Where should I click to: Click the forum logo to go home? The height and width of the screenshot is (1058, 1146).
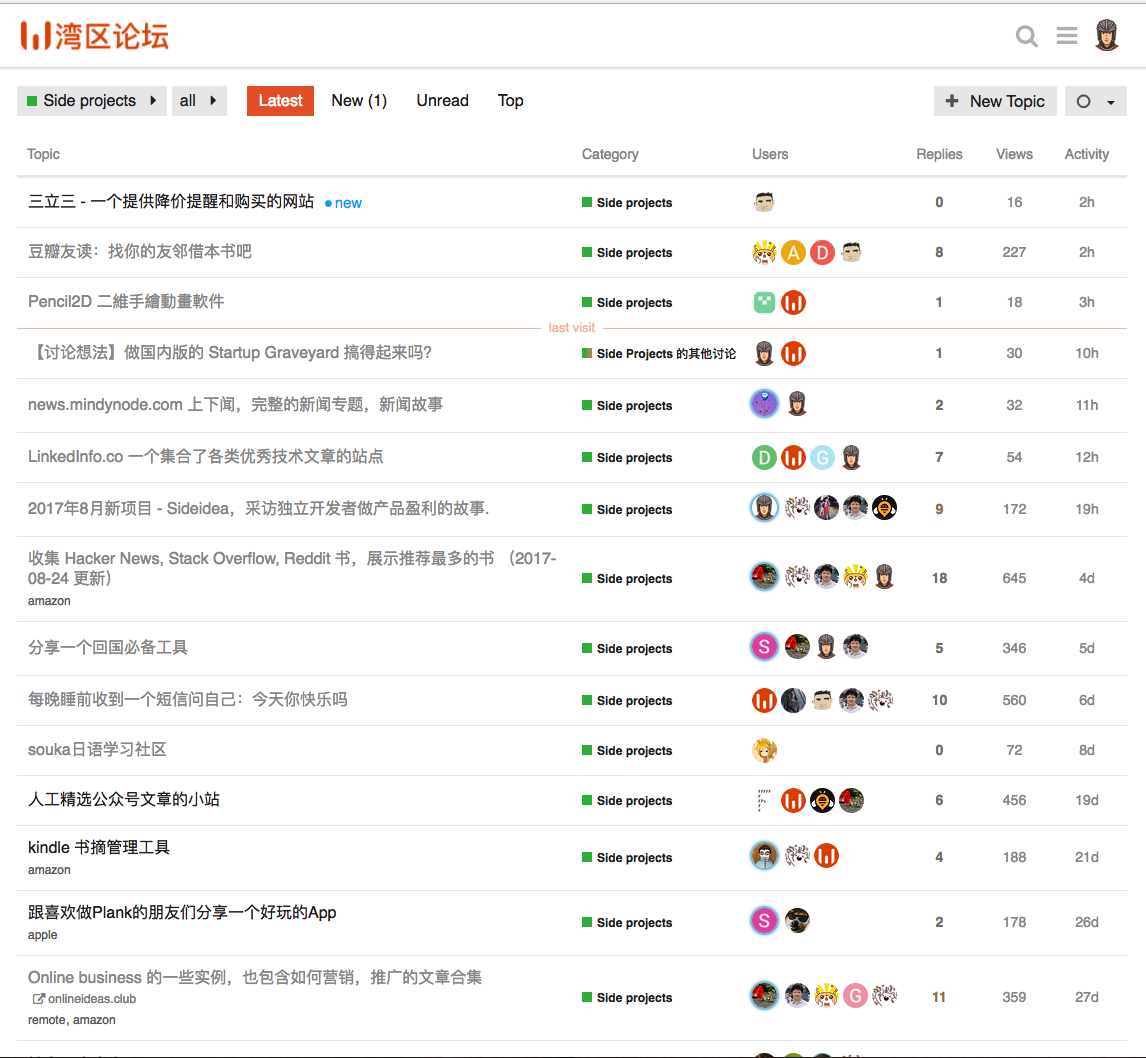pos(94,37)
